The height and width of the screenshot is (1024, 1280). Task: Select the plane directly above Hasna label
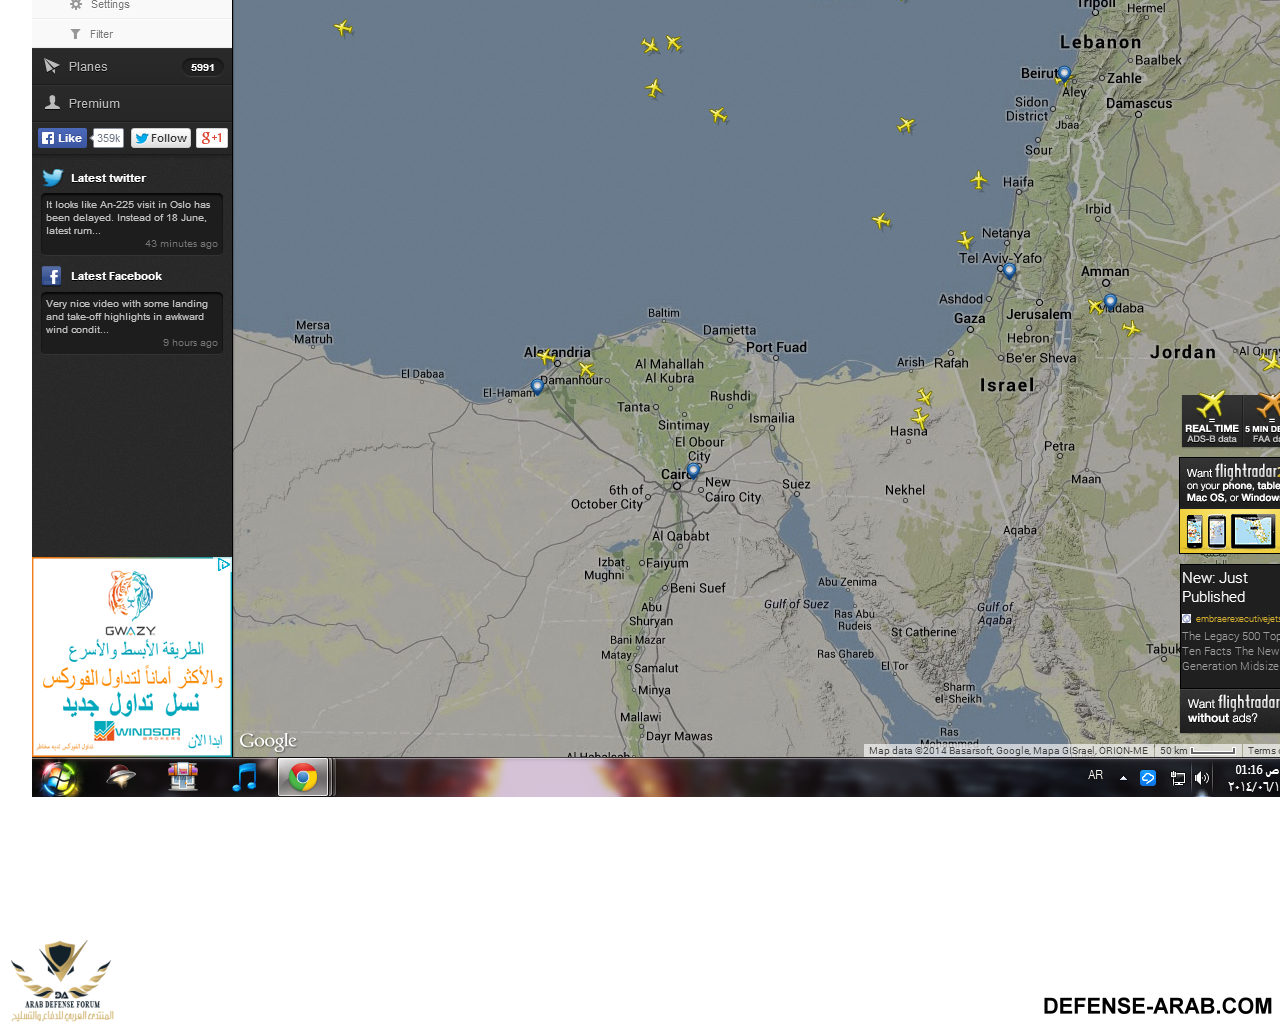coord(920,417)
